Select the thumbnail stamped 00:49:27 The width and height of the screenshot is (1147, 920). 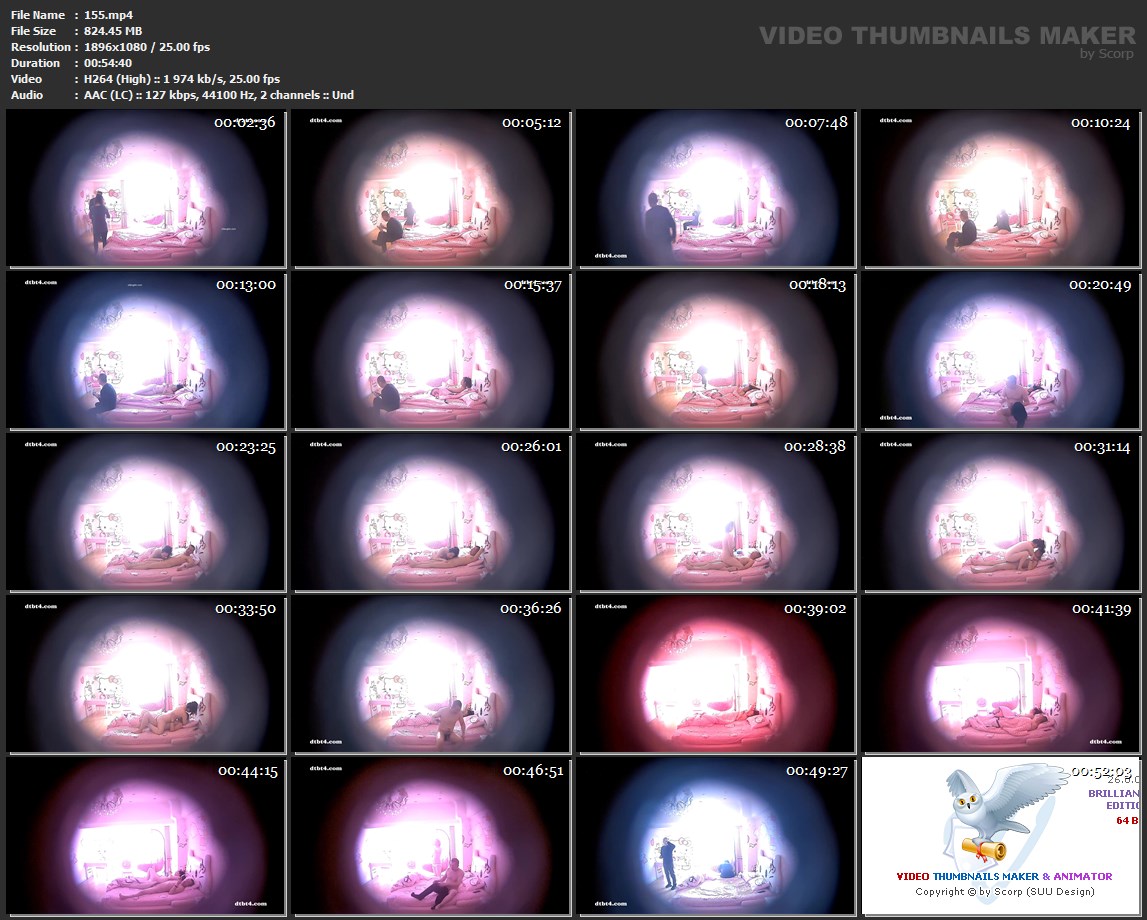click(x=716, y=836)
